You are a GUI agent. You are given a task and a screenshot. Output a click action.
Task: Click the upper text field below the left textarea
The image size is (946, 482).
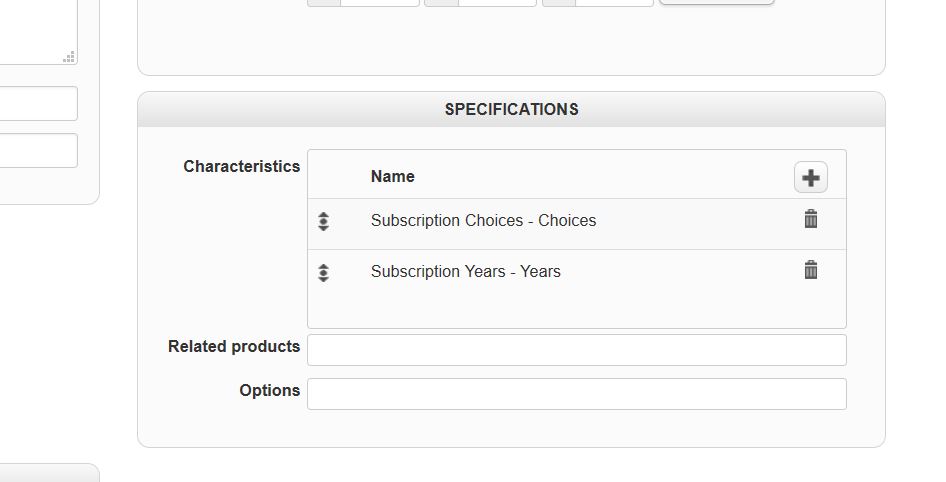(x=37, y=104)
